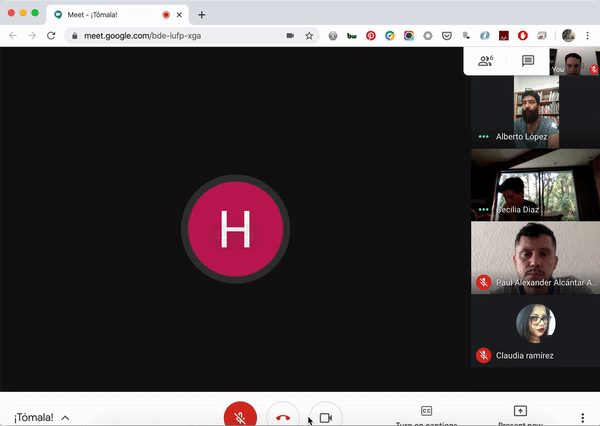Close the Meet browser tab

179,15
